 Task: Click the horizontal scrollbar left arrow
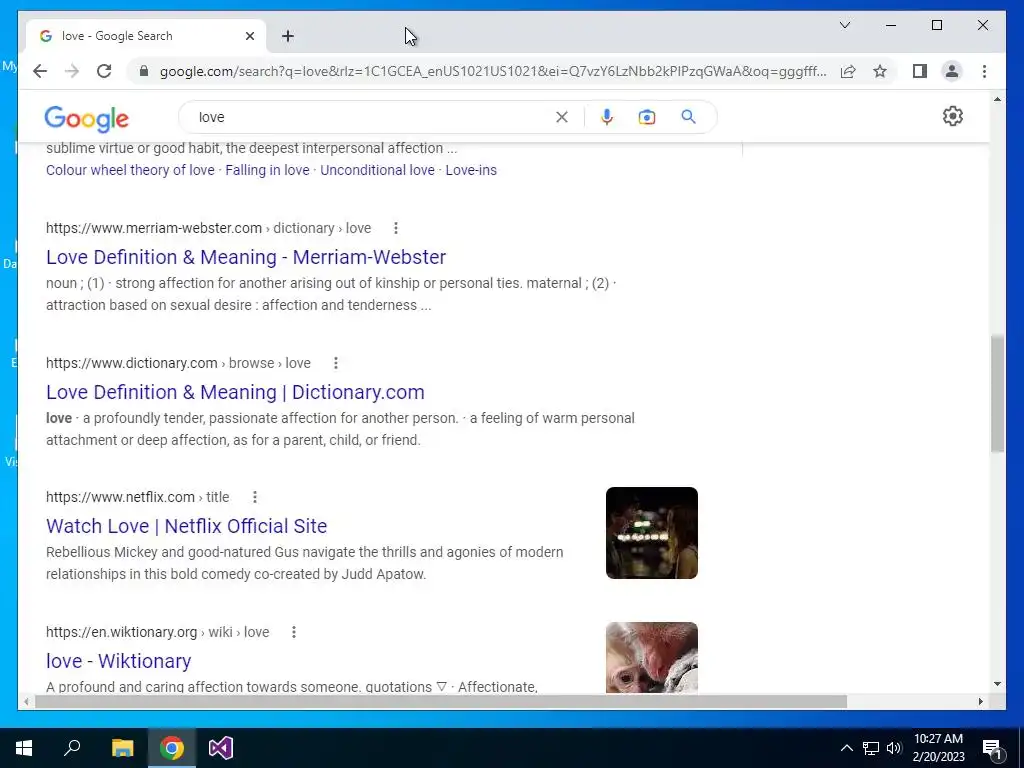tap(25, 701)
